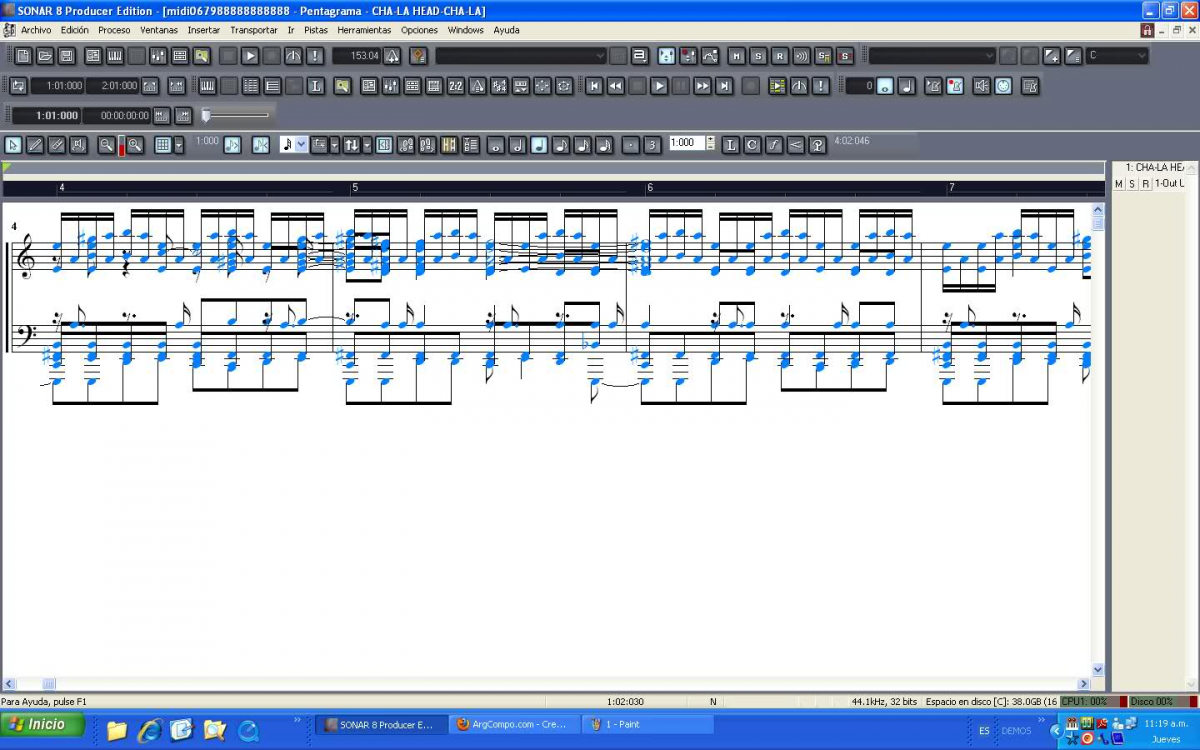Zoom out with magnifier minus icon

tap(106, 145)
